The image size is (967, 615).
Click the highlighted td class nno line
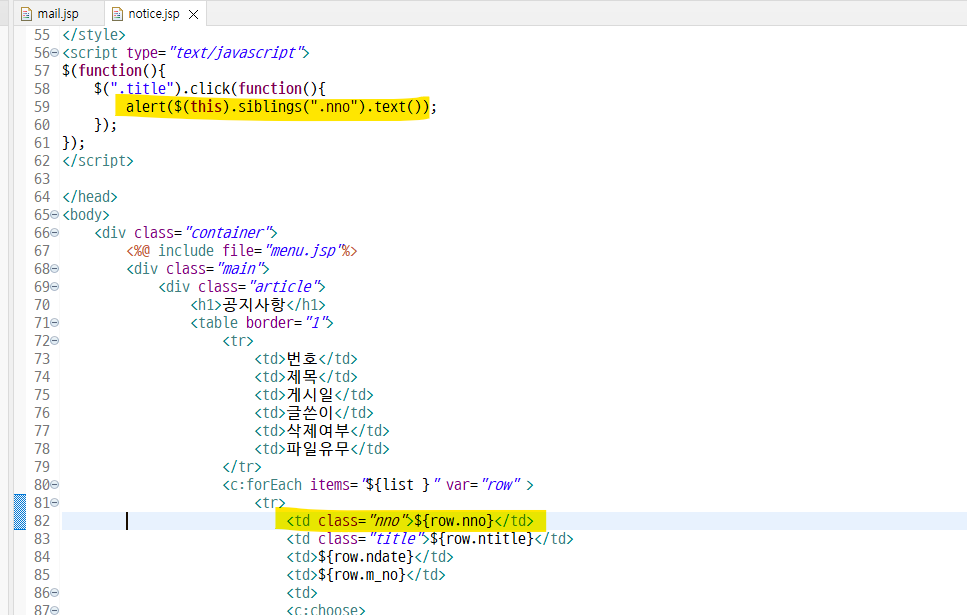point(410,521)
